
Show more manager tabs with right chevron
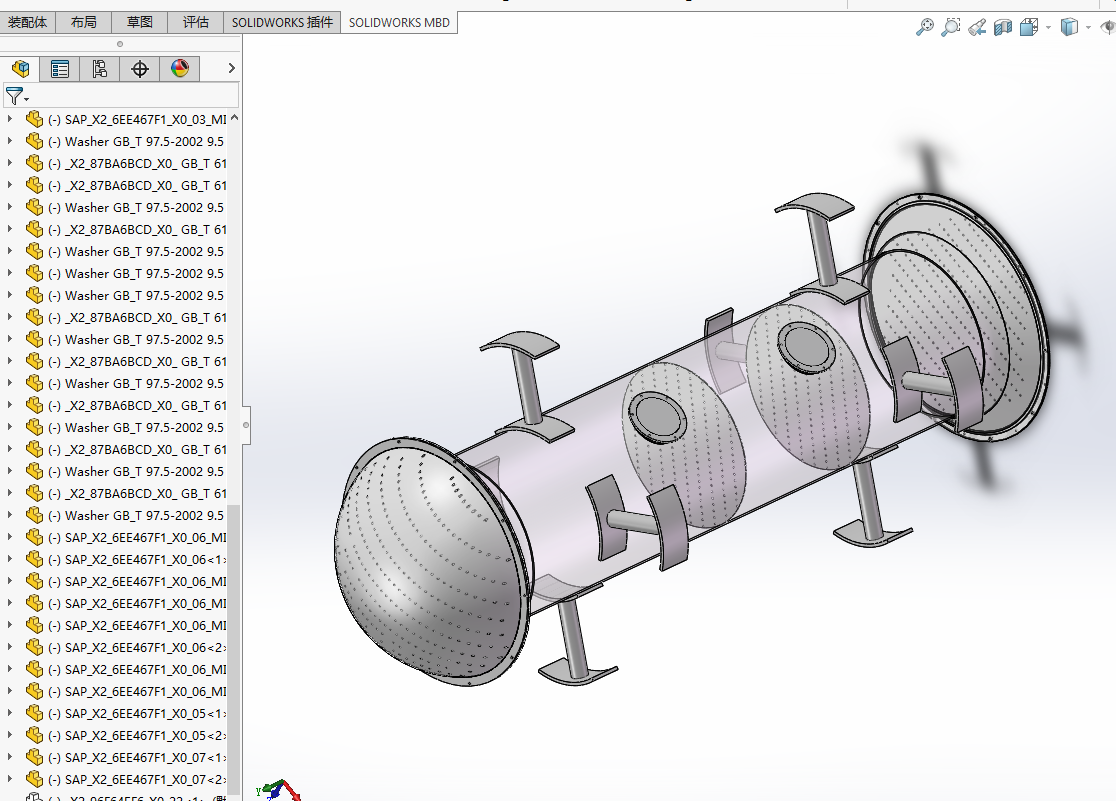click(x=231, y=68)
